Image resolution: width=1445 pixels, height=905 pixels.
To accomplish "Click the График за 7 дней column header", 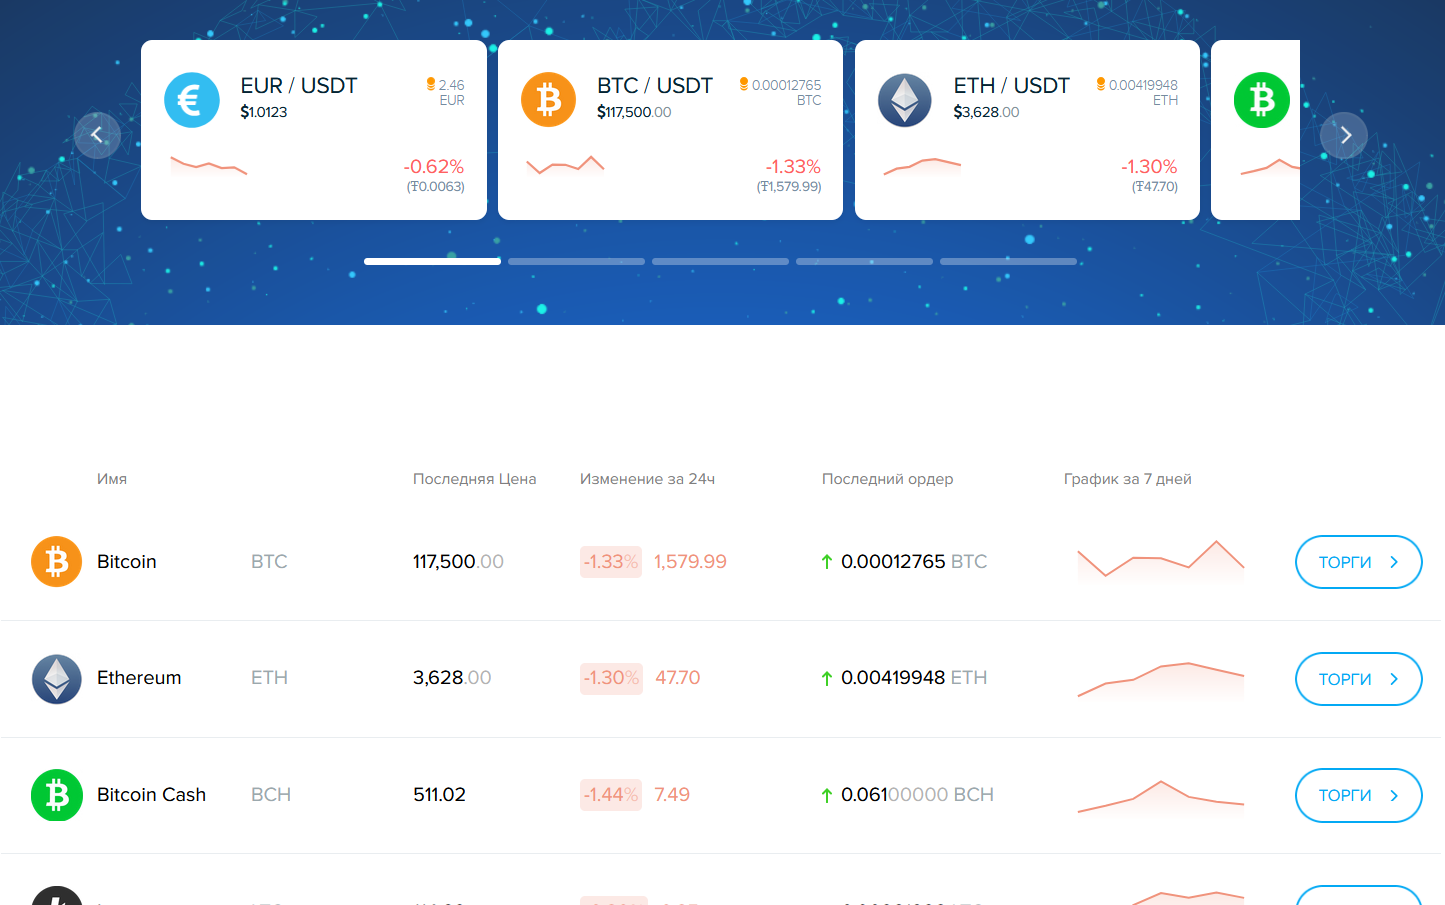I will pos(1128,479).
